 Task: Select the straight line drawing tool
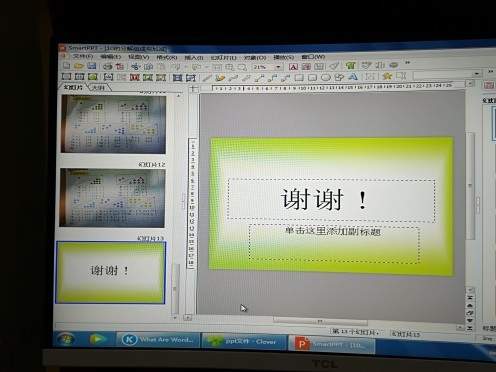(x=207, y=78)
